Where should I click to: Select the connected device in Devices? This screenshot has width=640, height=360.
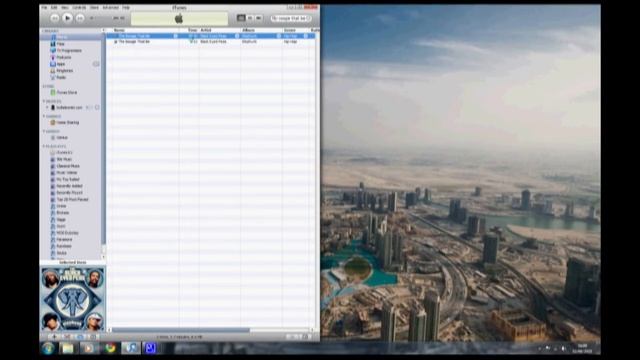69,107
